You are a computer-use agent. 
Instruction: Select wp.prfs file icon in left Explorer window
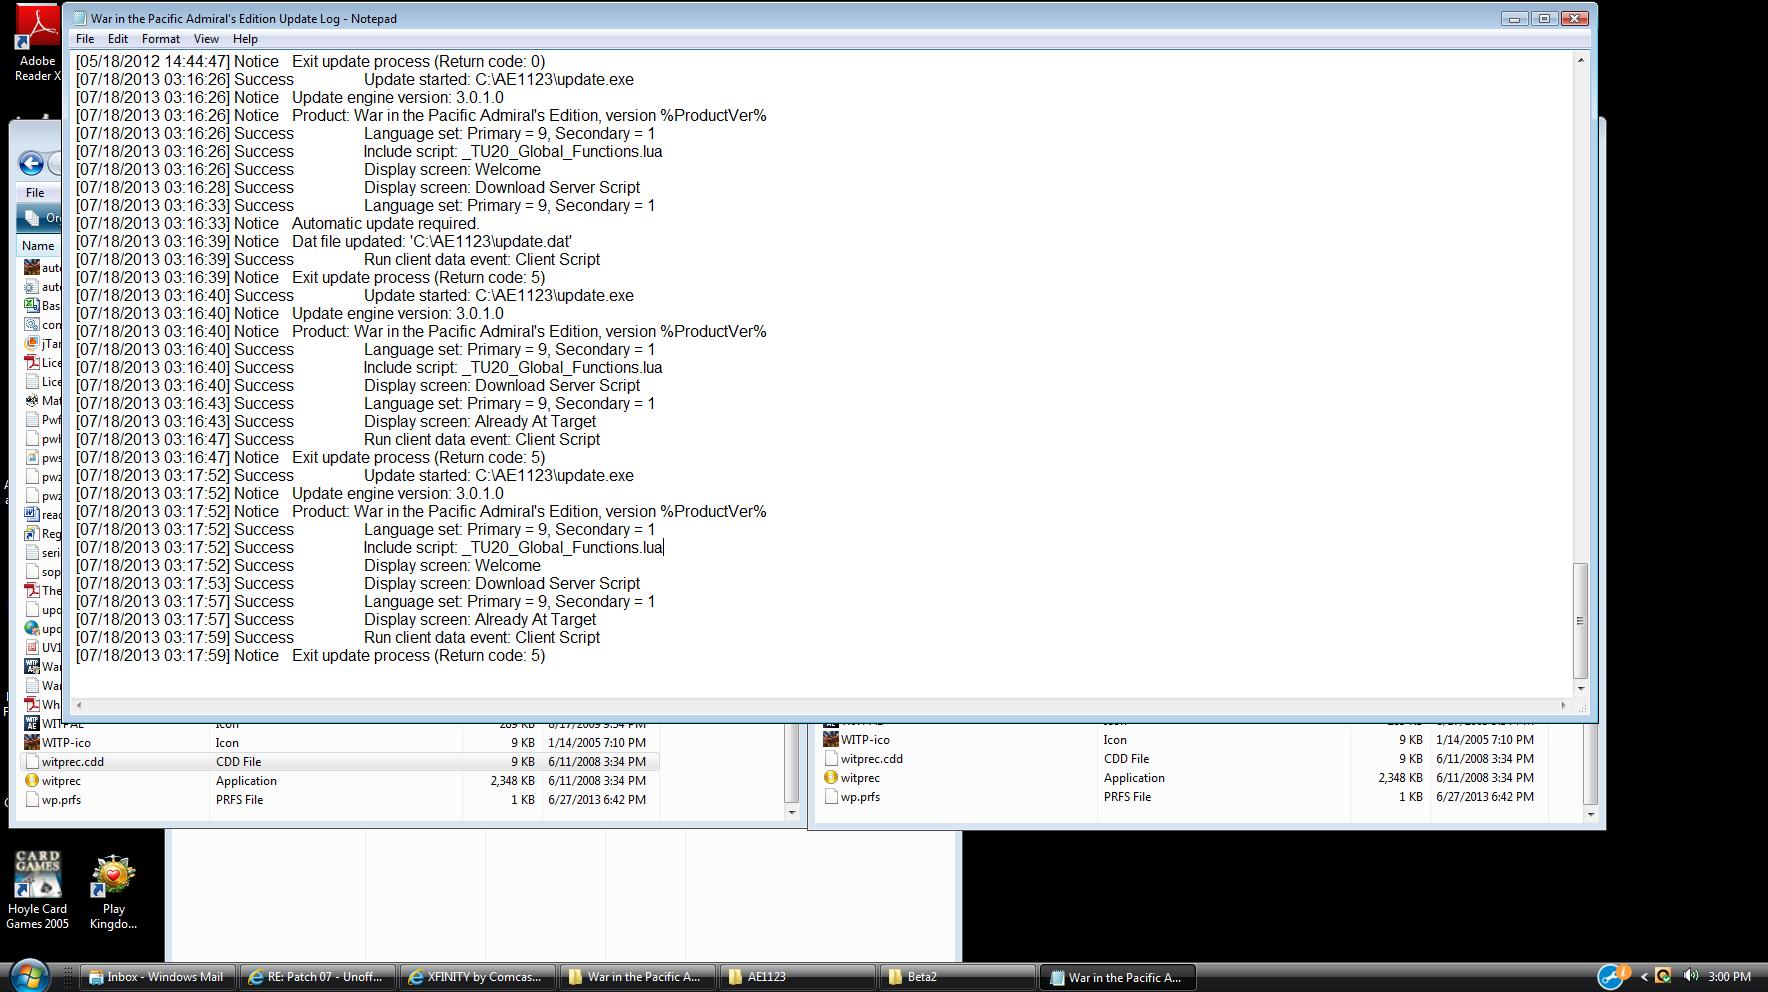coord(32,799)
